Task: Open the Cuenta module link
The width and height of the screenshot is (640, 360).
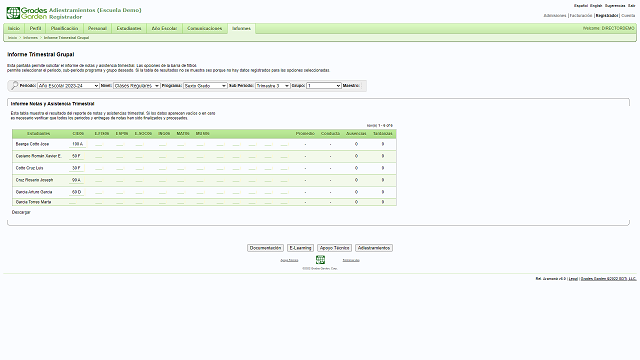Action: tap(628, 16)
